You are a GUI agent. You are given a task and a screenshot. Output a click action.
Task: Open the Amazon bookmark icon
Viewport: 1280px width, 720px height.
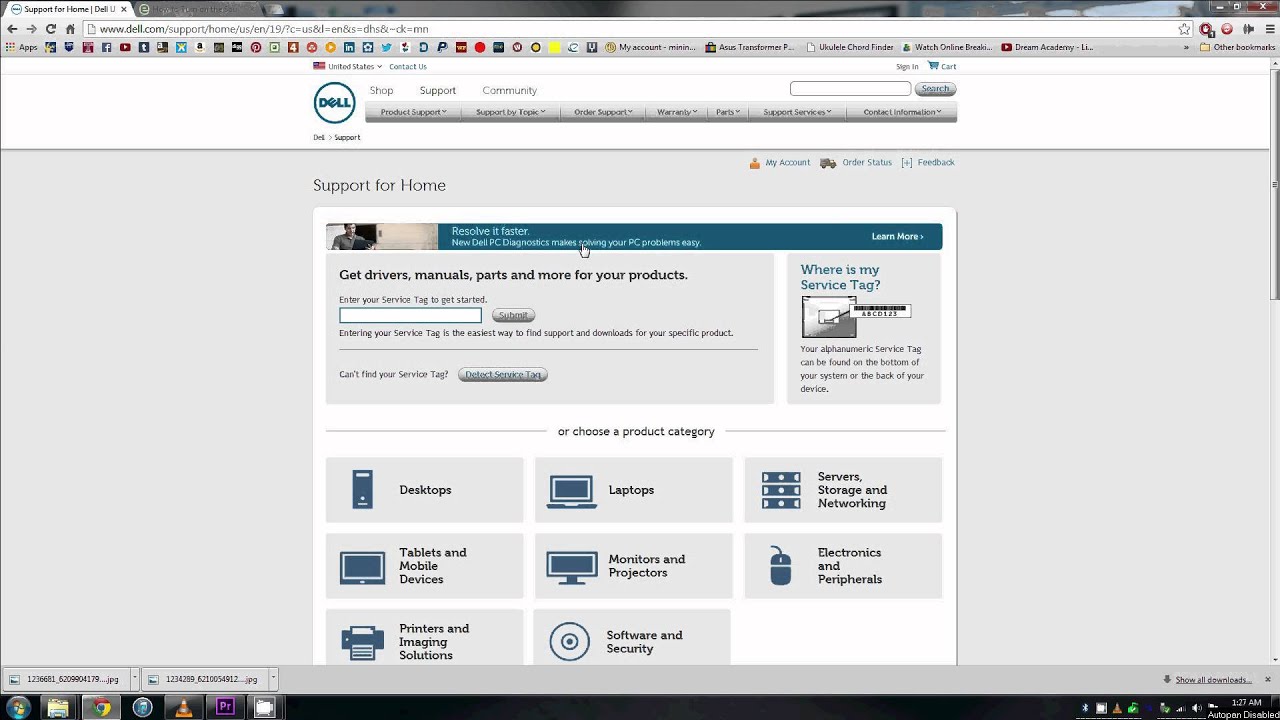point(200,47)
